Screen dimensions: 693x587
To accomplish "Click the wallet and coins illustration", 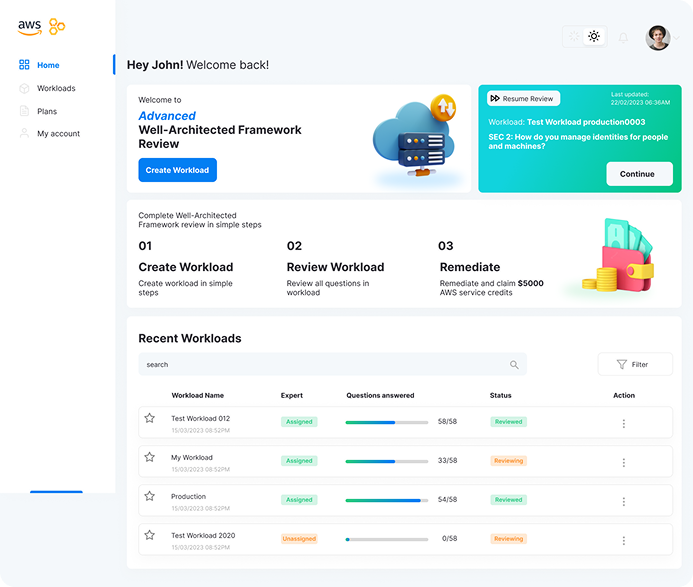I will pos(618,255).
